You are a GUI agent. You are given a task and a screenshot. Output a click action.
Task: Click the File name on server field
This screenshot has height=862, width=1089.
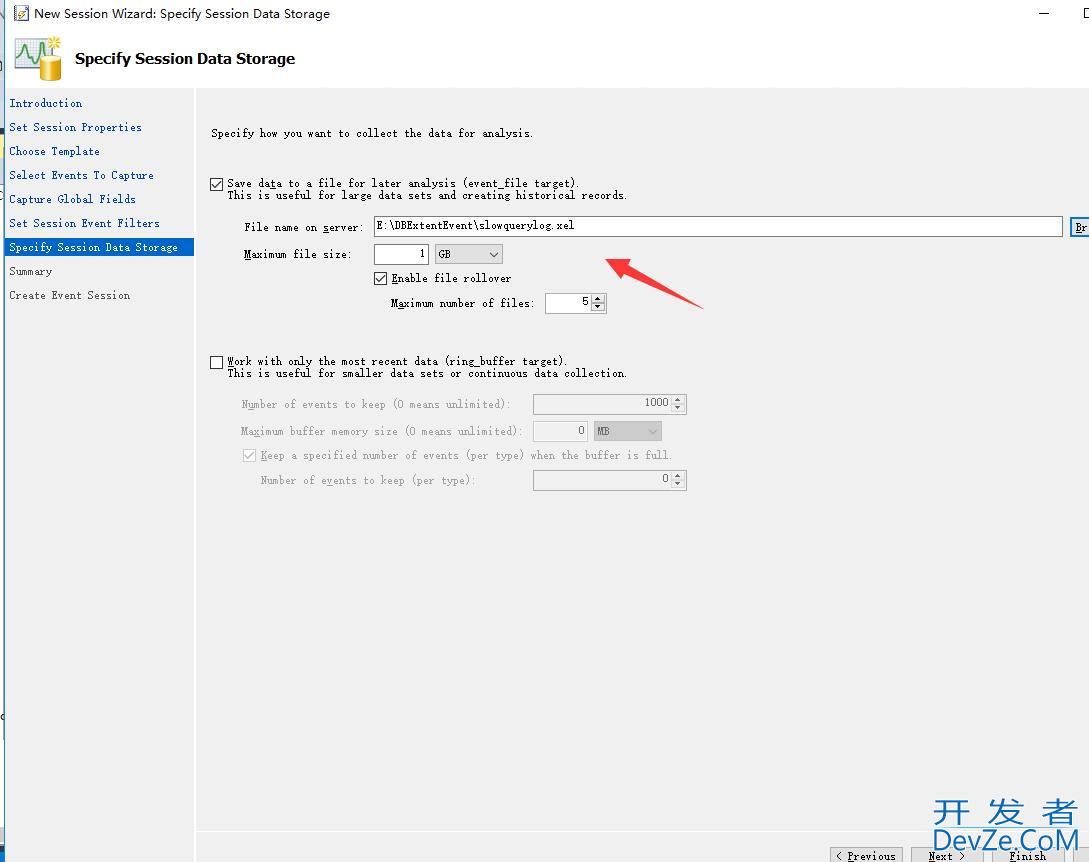[718, 226]
